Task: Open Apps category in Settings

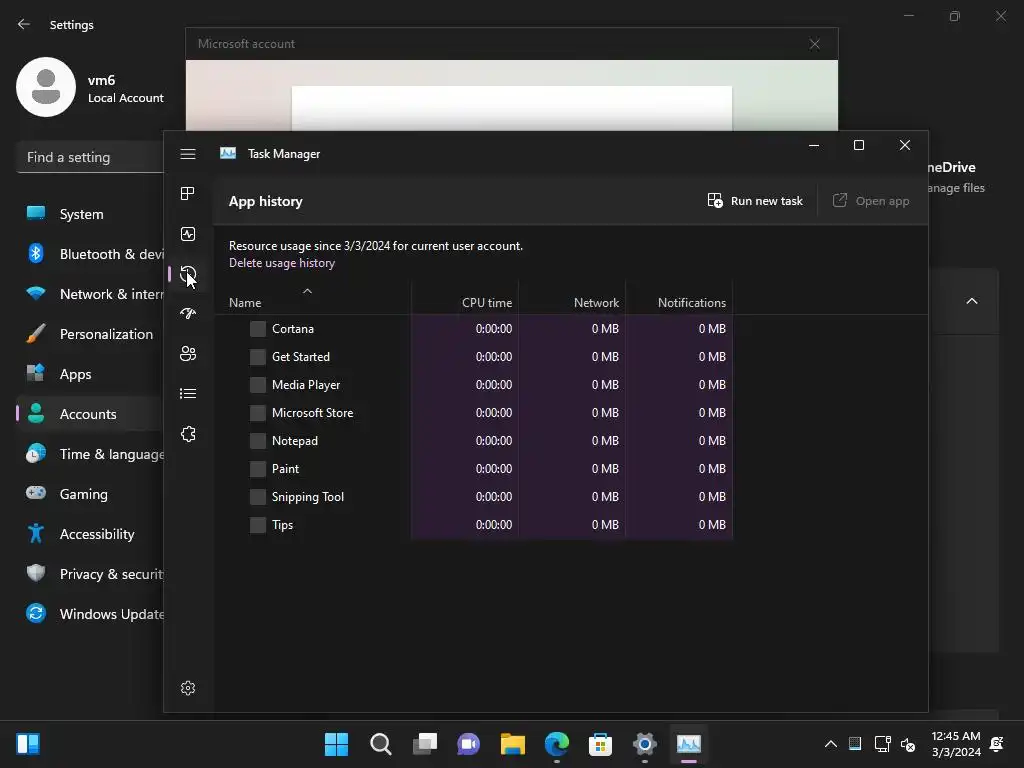Action: pos(90,374)
